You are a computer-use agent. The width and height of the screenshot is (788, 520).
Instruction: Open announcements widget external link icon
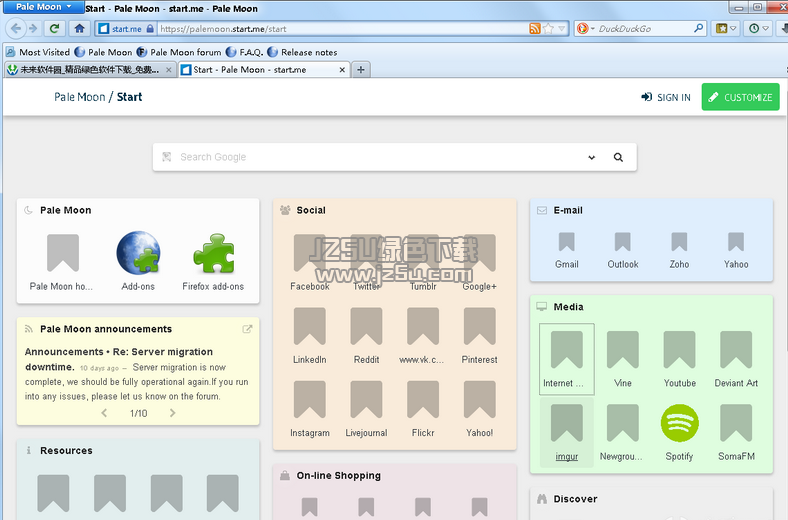[247, 329]
